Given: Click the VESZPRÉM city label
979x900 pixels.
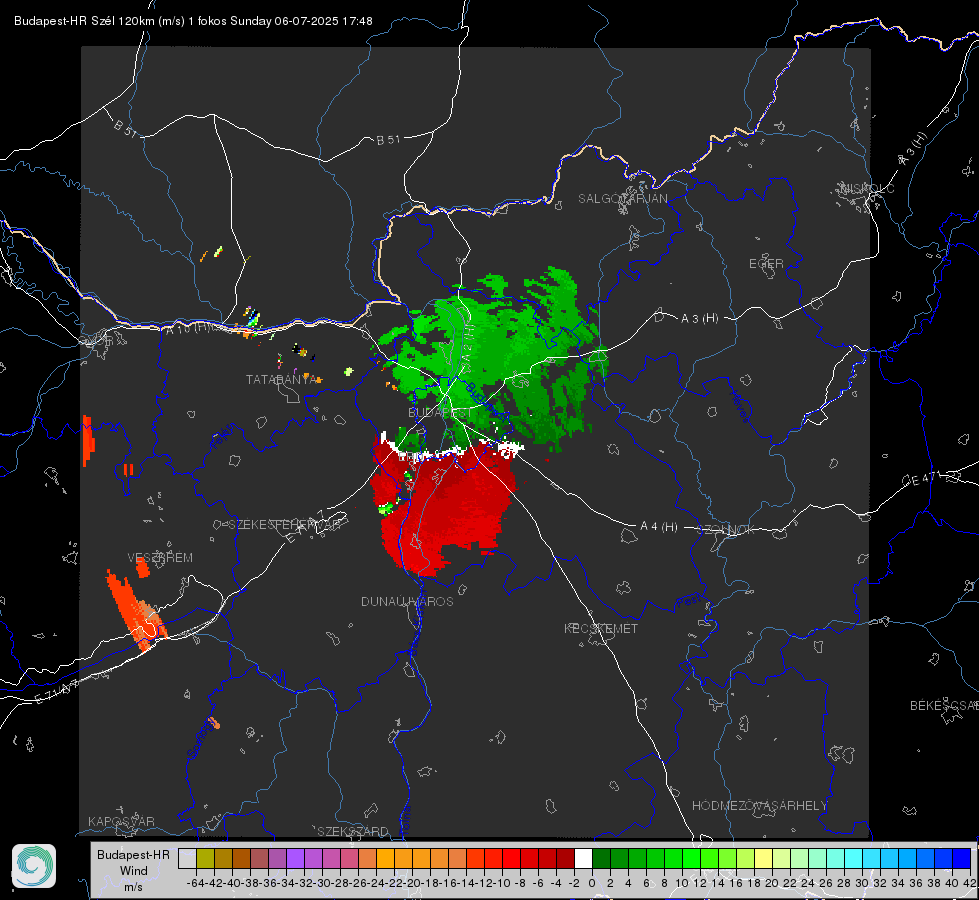Looking at the screenshot, I should [x=160, y=558].
